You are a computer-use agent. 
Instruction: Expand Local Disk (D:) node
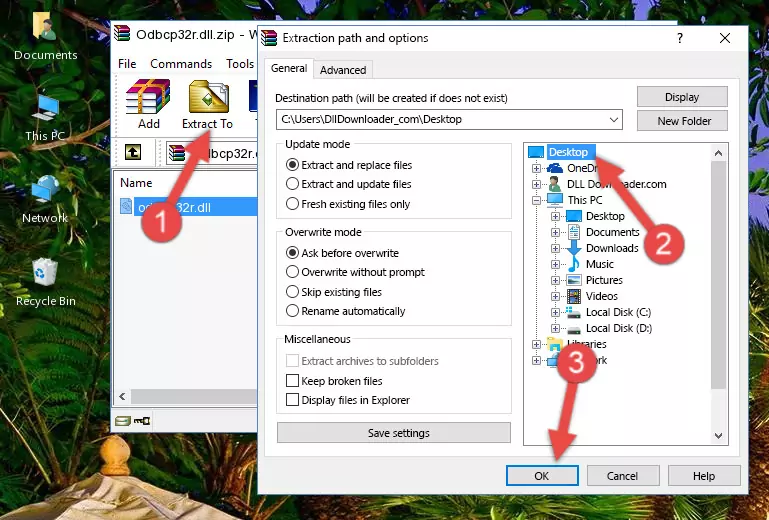555,328
